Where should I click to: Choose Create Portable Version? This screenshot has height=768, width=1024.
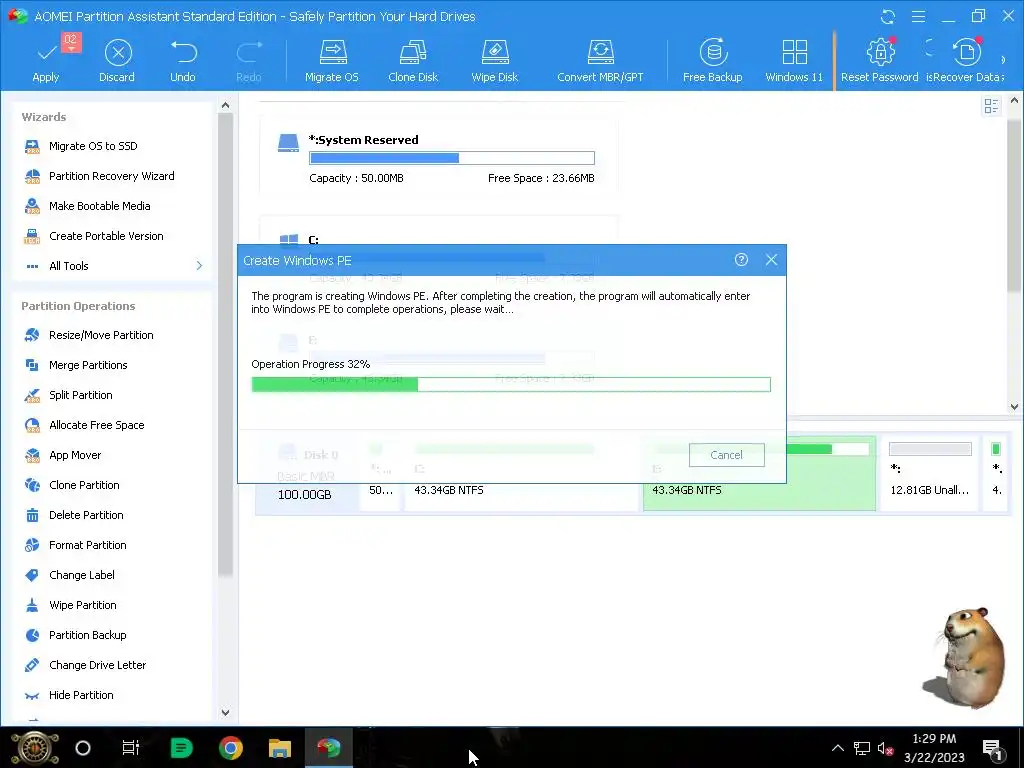click(x=106, y=236)
